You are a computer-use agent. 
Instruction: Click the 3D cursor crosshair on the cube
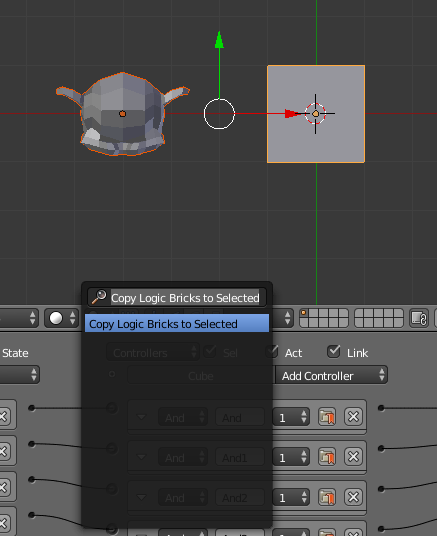pyautogui.click(x=315, y=113)
